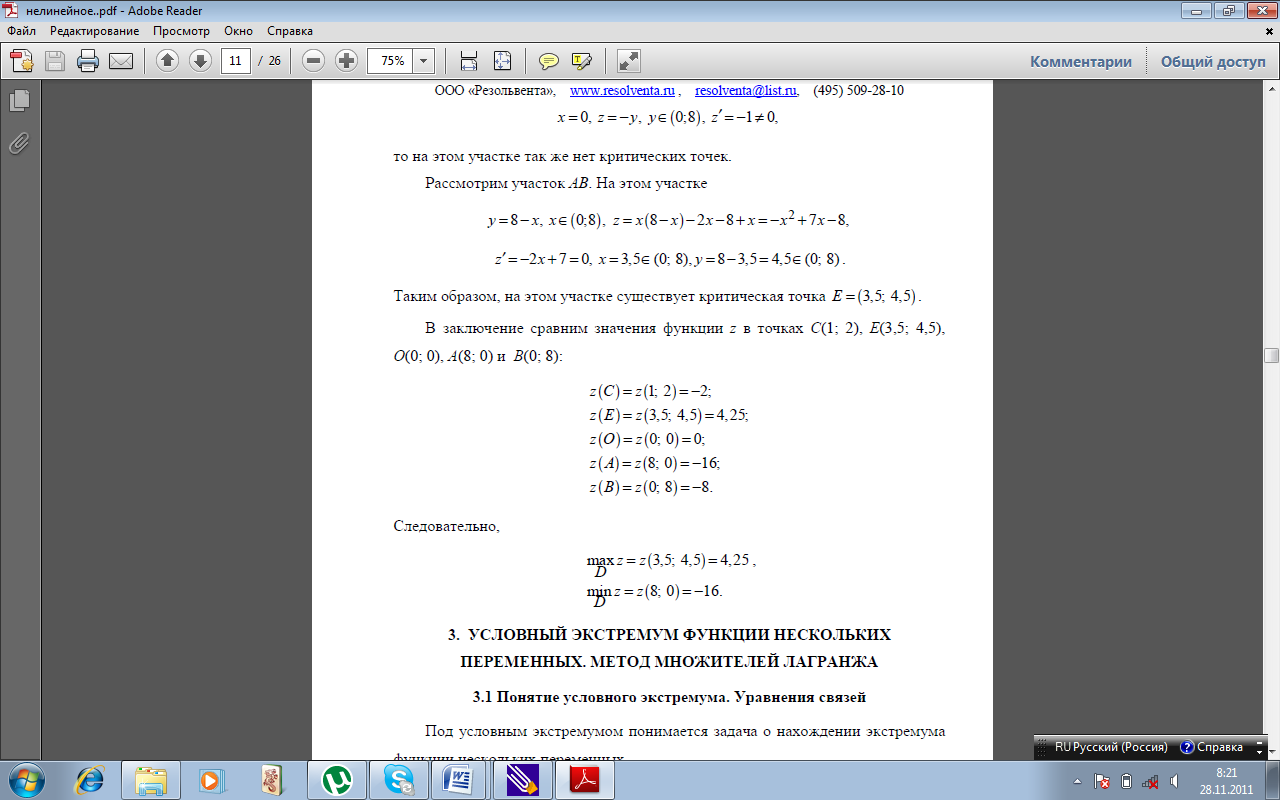This screenshot has width=1280, height=800.
Task: Open the Общий доступ pane
Action: click(1213, 61)
